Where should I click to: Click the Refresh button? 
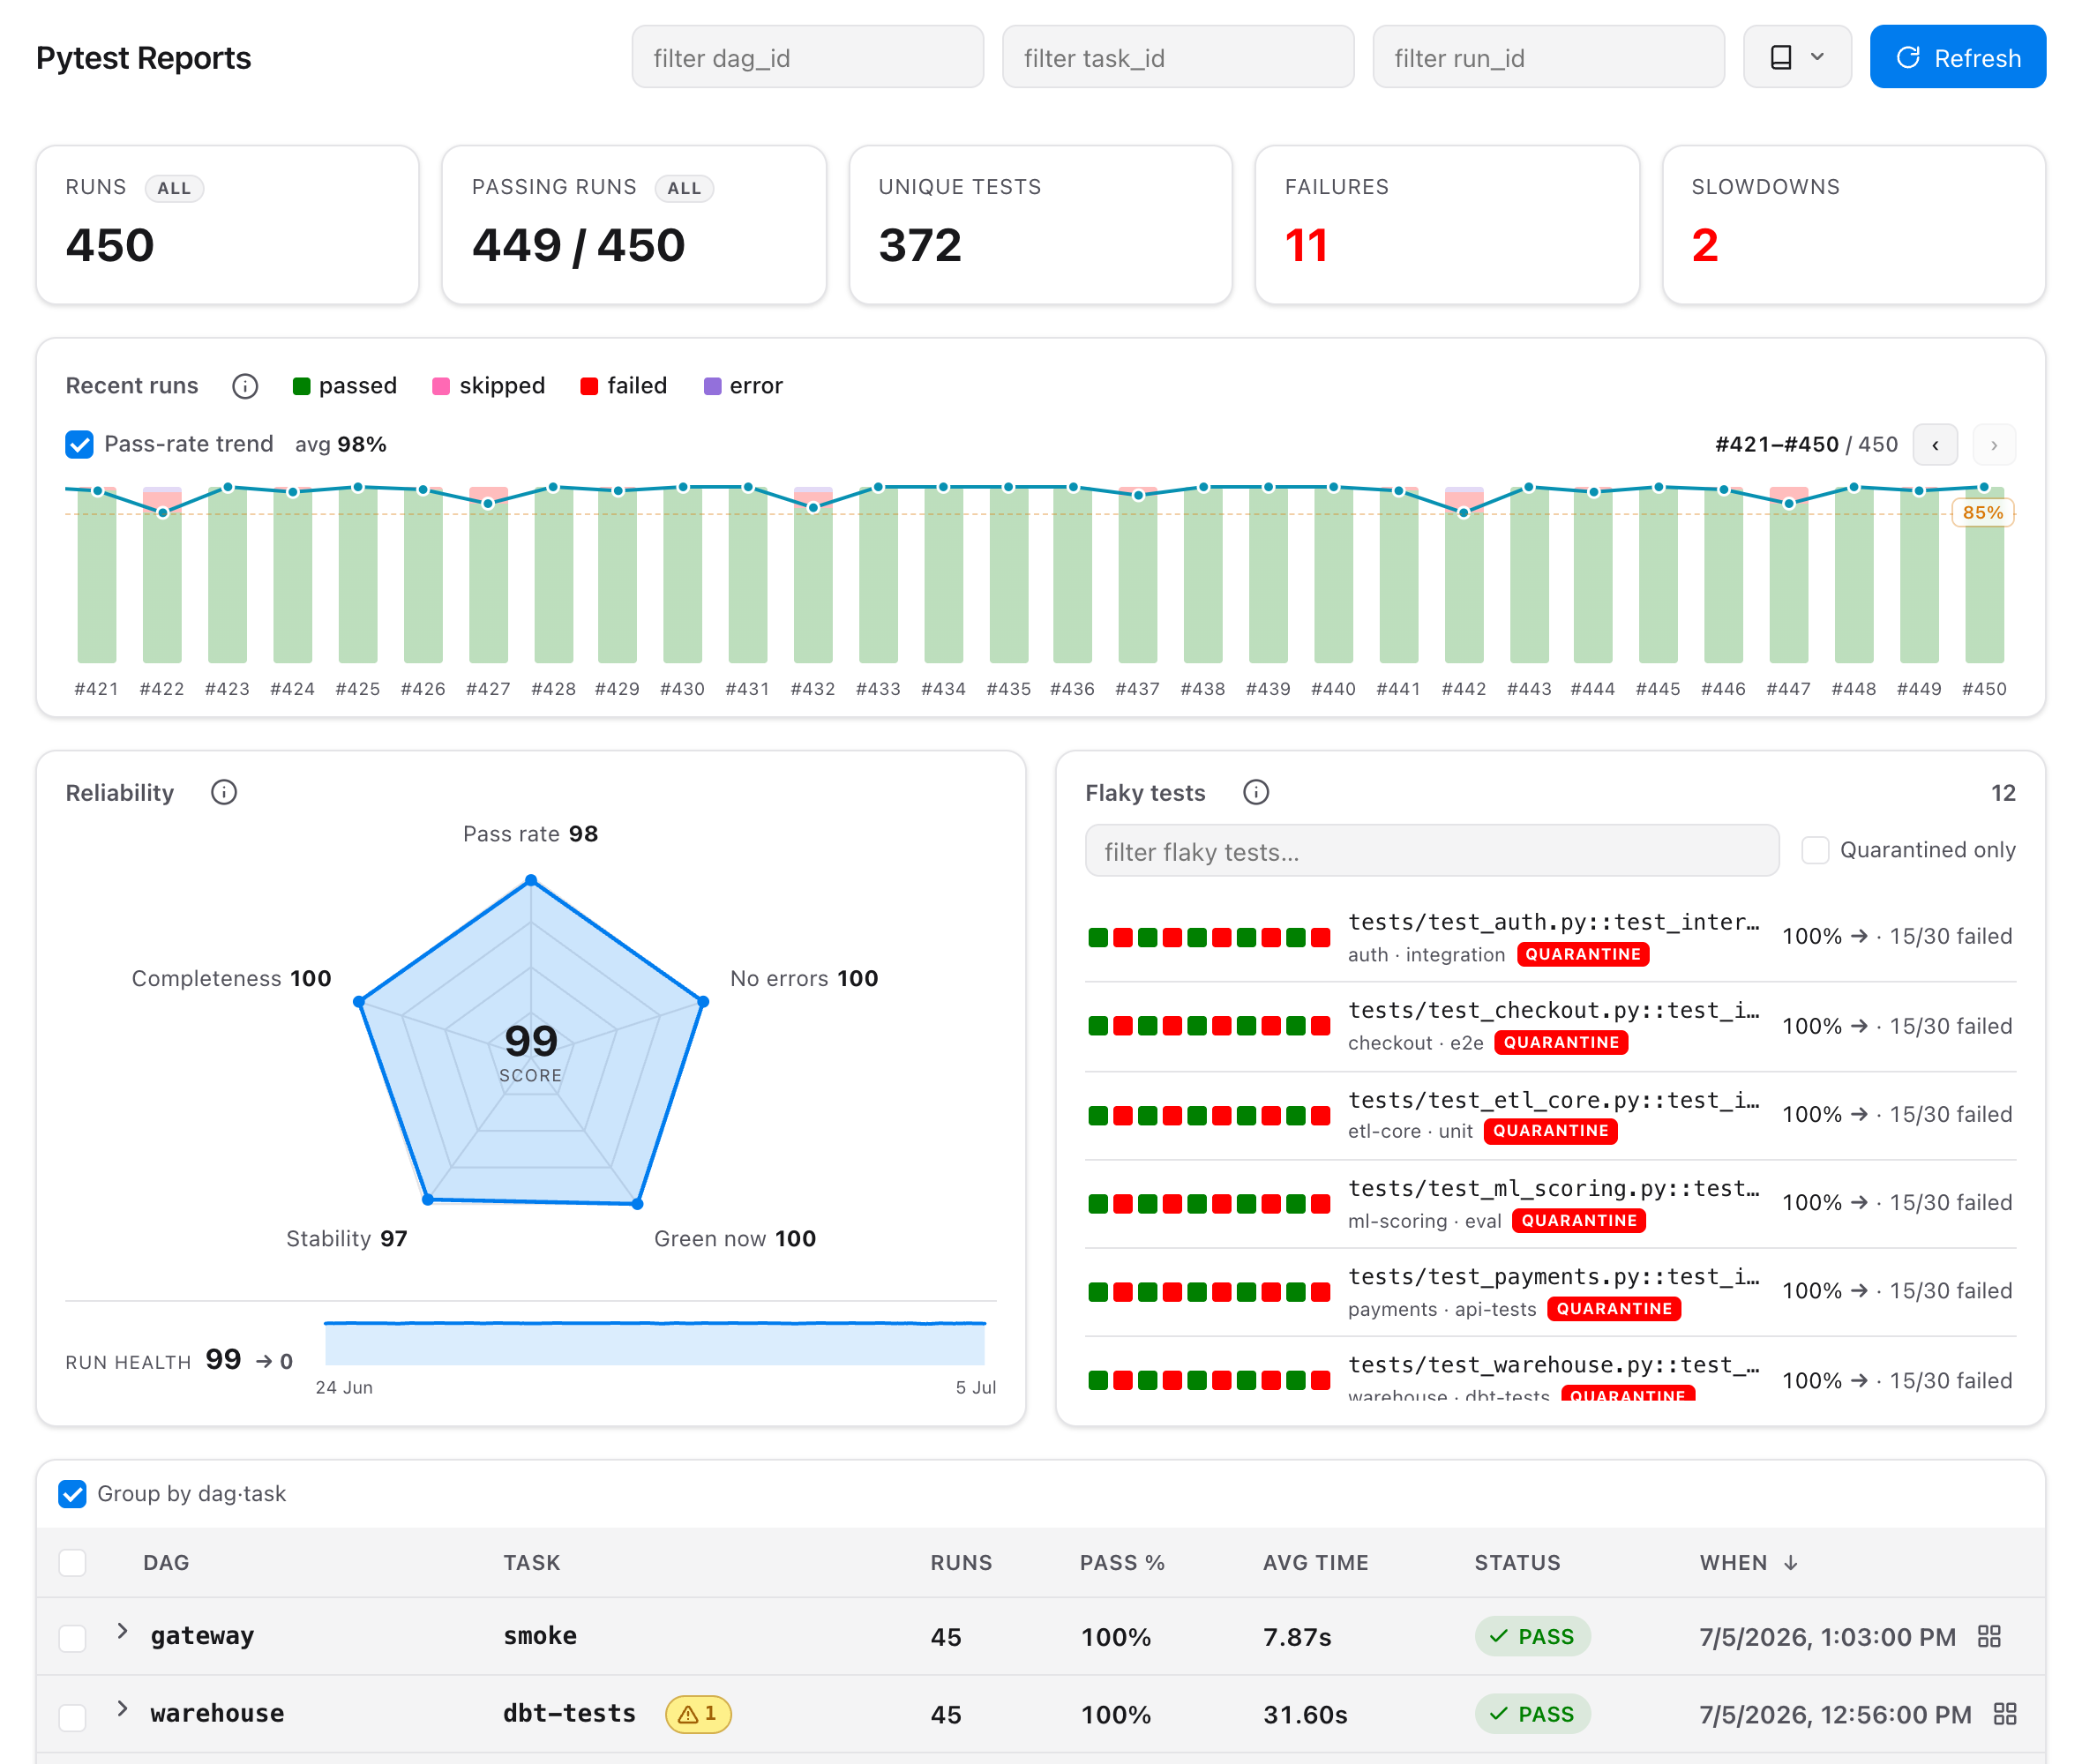click(1957, 57)
